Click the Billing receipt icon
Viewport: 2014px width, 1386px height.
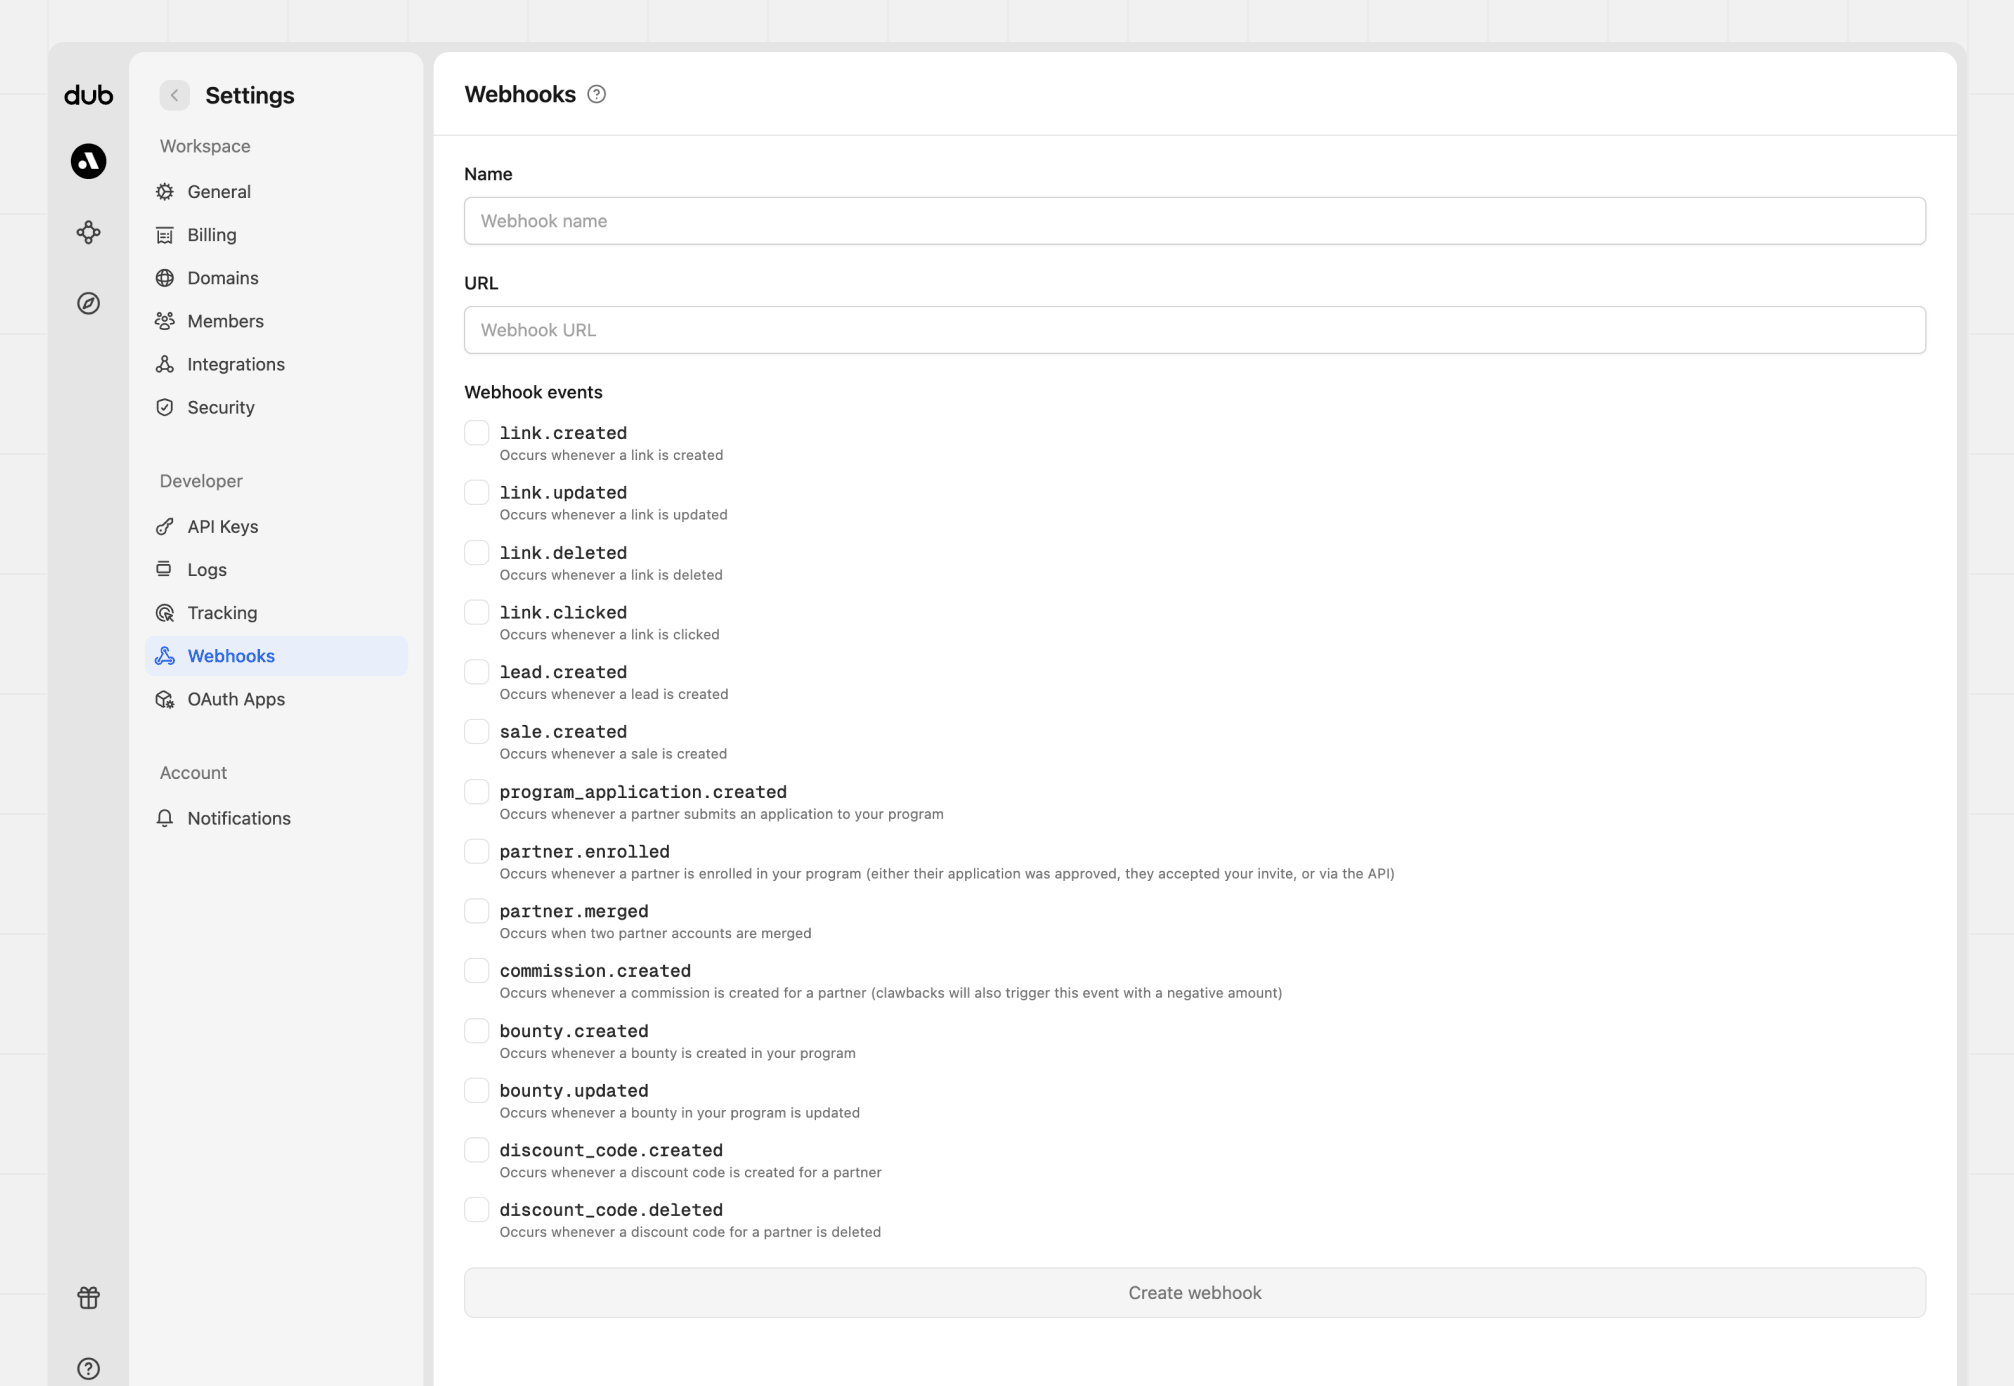pos(165,235)
